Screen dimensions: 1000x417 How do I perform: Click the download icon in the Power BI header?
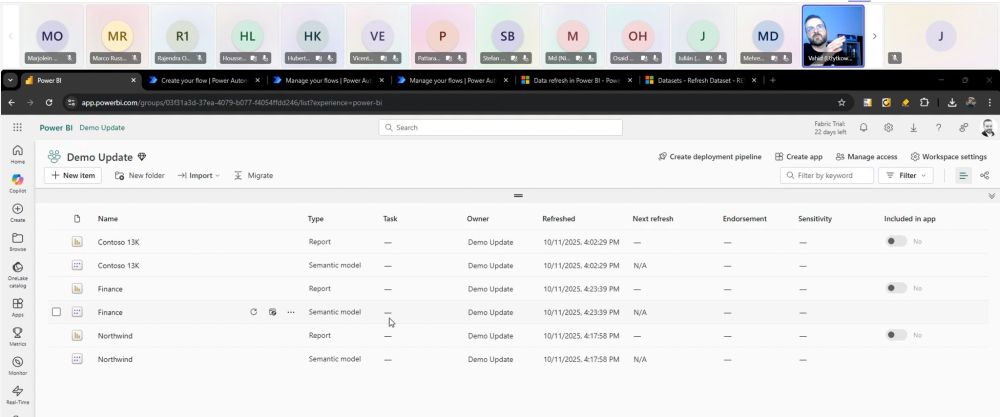(x=913, y=128)
